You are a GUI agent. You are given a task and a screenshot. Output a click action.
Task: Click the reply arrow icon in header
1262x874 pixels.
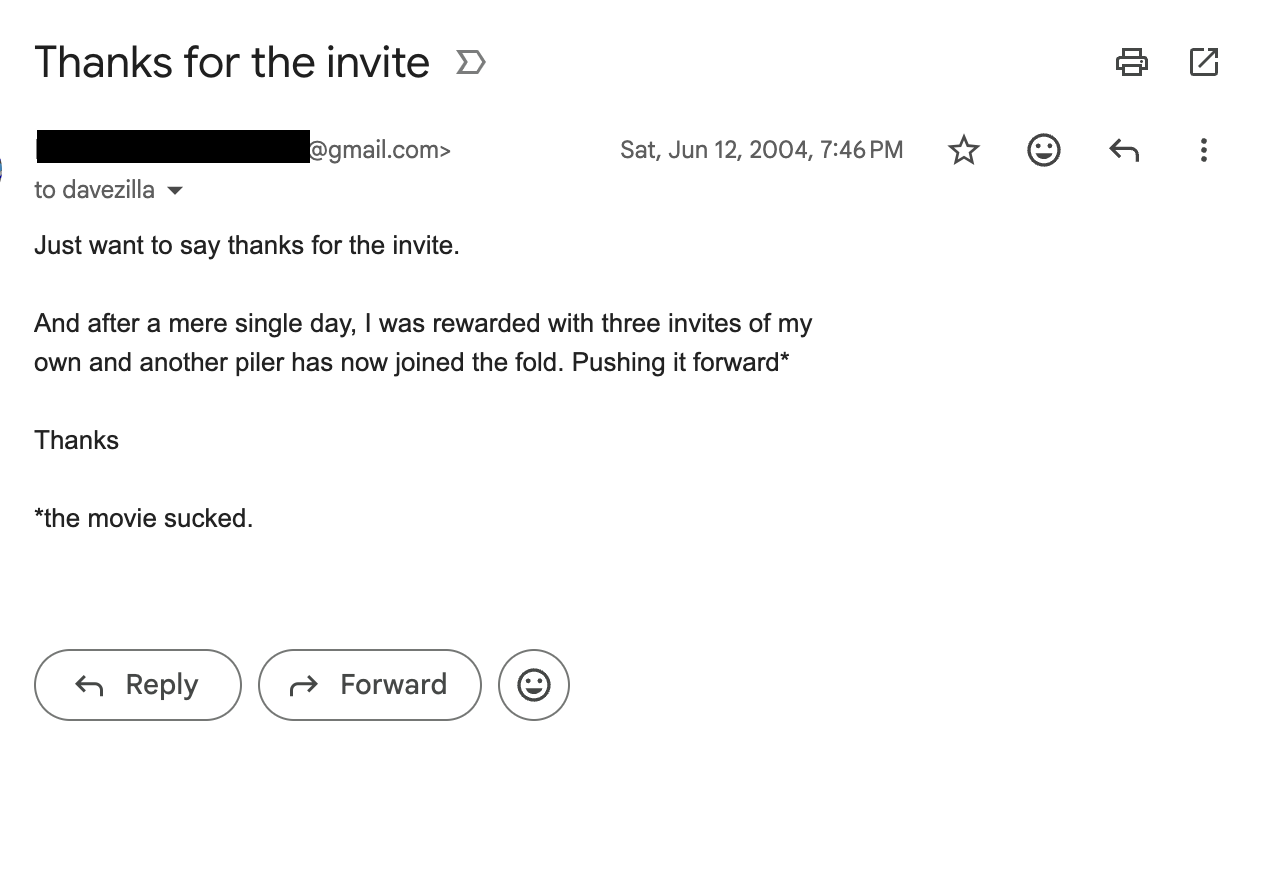click(x=1124, y=150)
